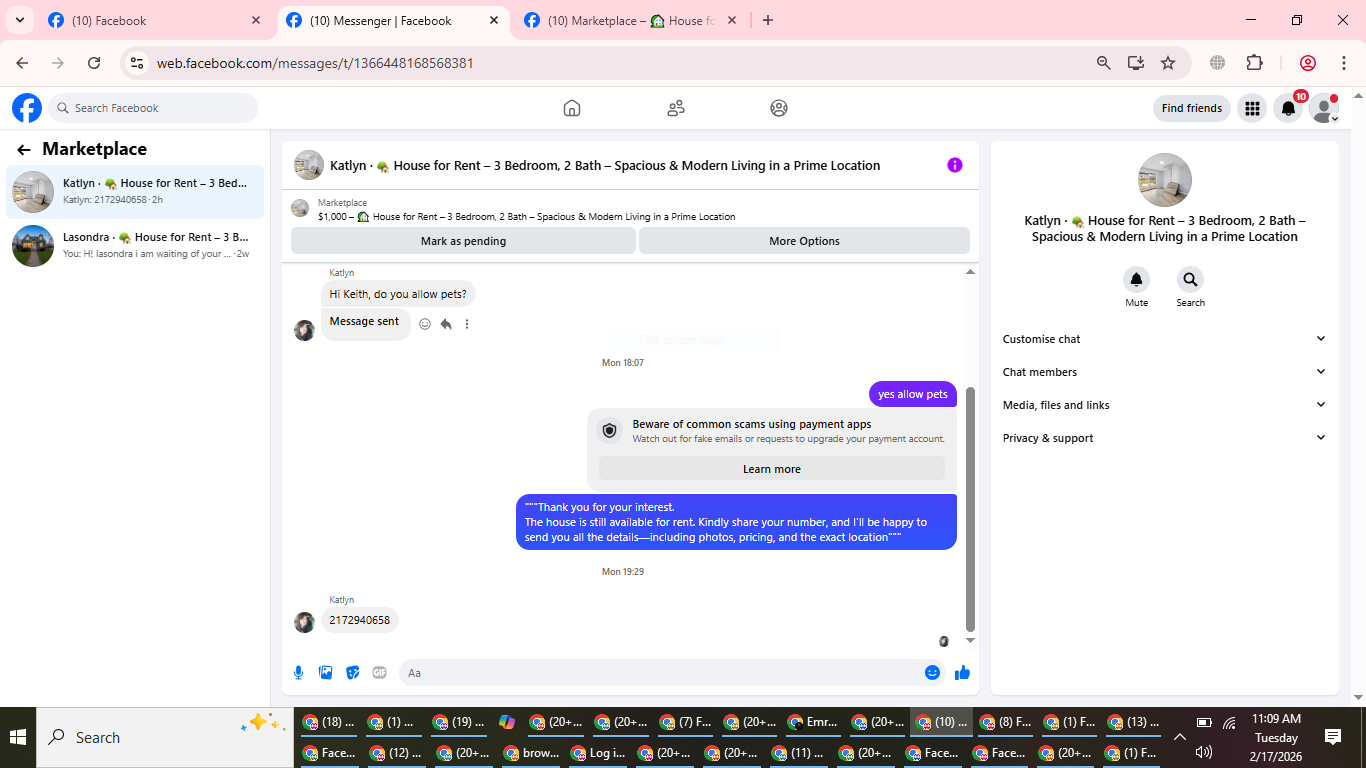Open the GIF picker
The width and height of the screenshot is (1366, 768).
[x=379, y=673]
